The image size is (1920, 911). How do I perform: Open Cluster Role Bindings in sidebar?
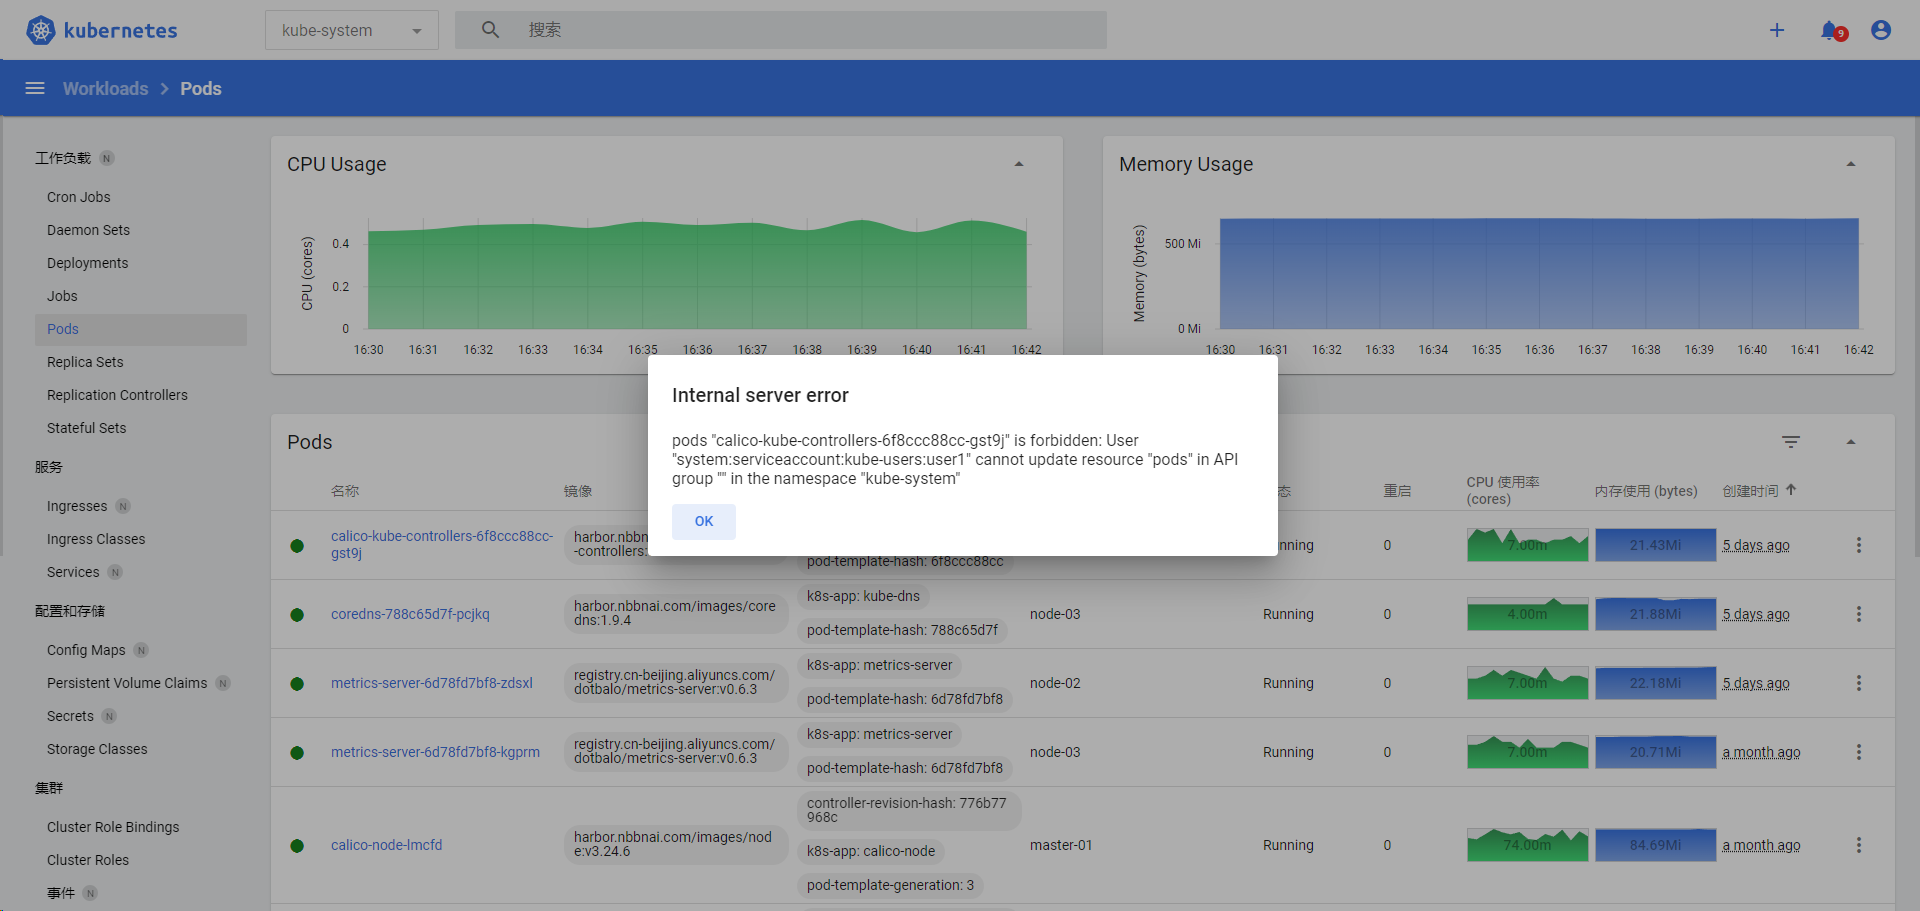coord(113,827)
